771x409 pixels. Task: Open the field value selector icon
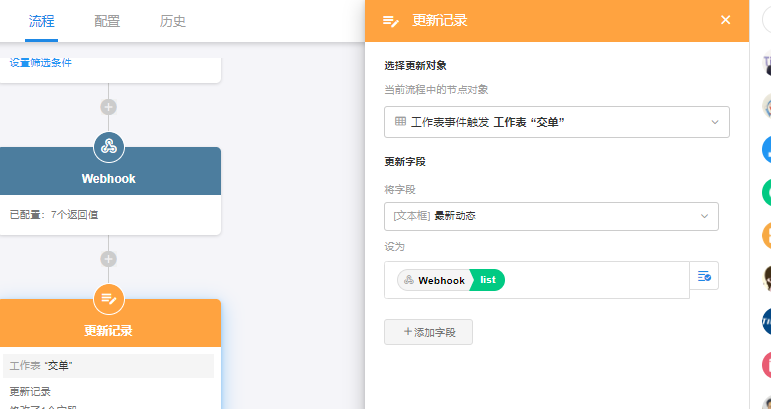tap(704, 276)
